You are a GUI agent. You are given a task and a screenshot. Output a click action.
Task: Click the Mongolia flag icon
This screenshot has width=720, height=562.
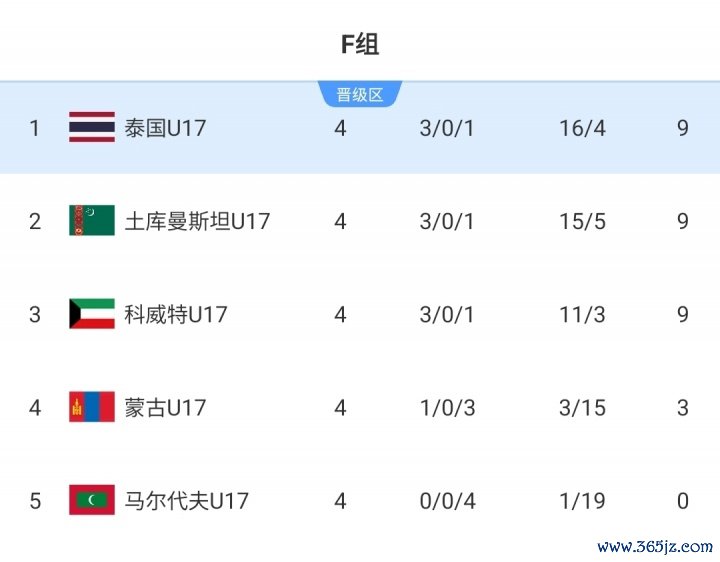point(91,407)
